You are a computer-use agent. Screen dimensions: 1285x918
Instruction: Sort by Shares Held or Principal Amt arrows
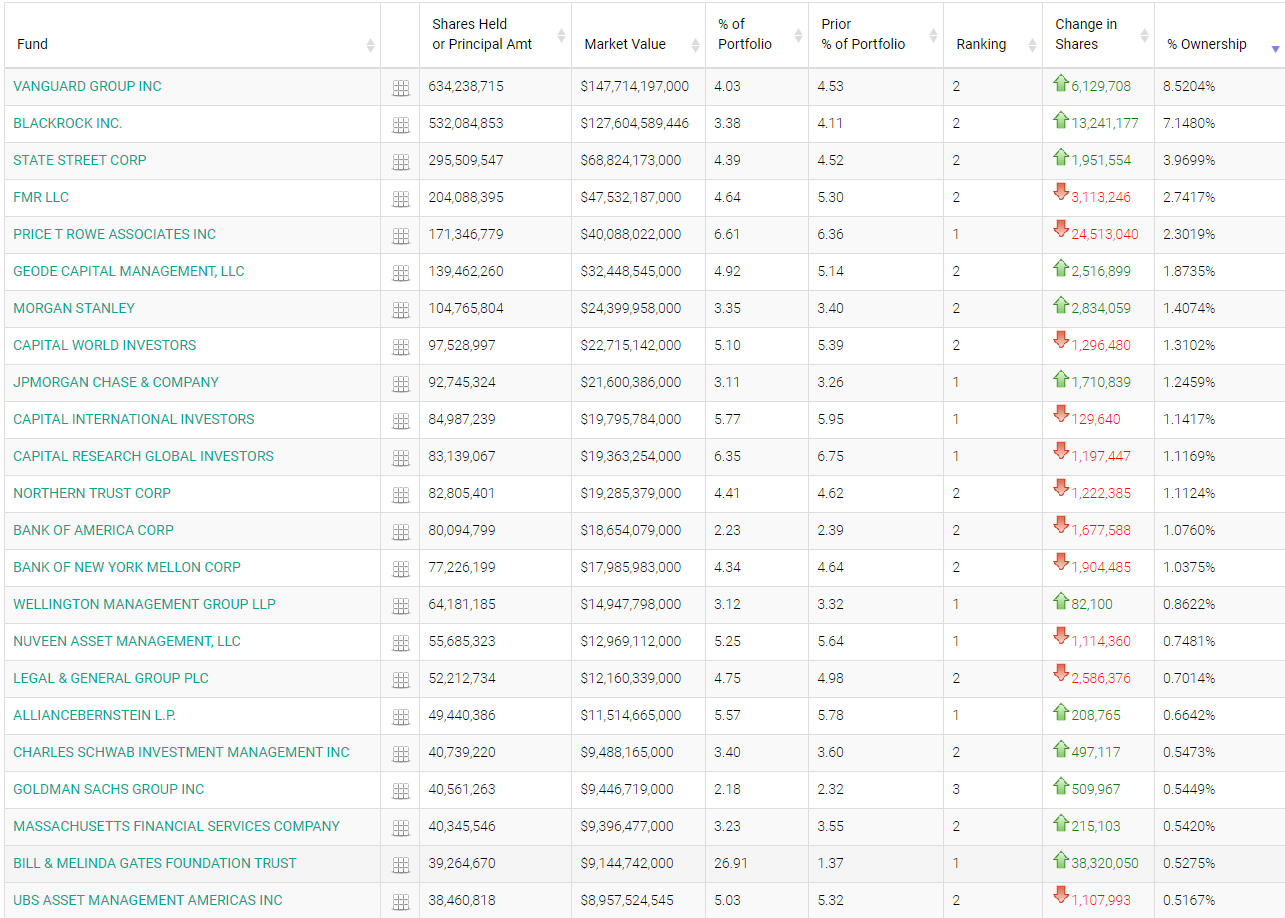[x=562, y=36]
